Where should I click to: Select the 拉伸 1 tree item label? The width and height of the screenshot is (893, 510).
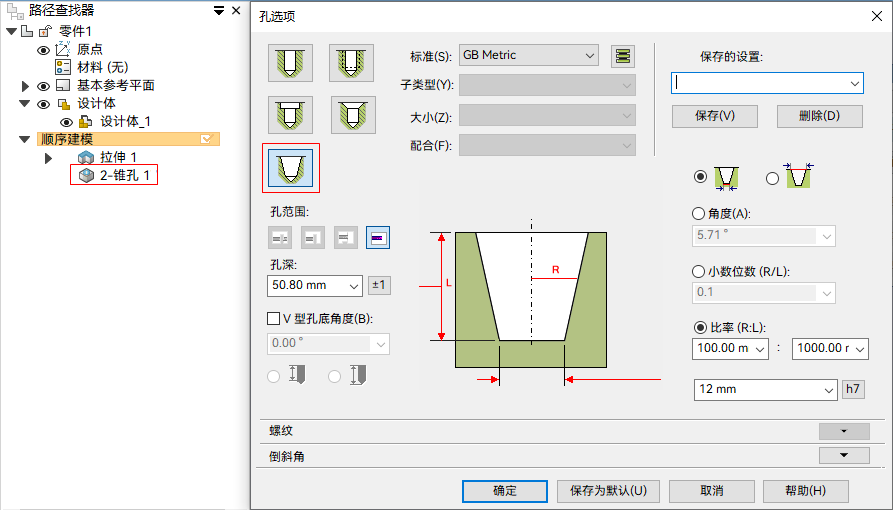pos(118,157)
